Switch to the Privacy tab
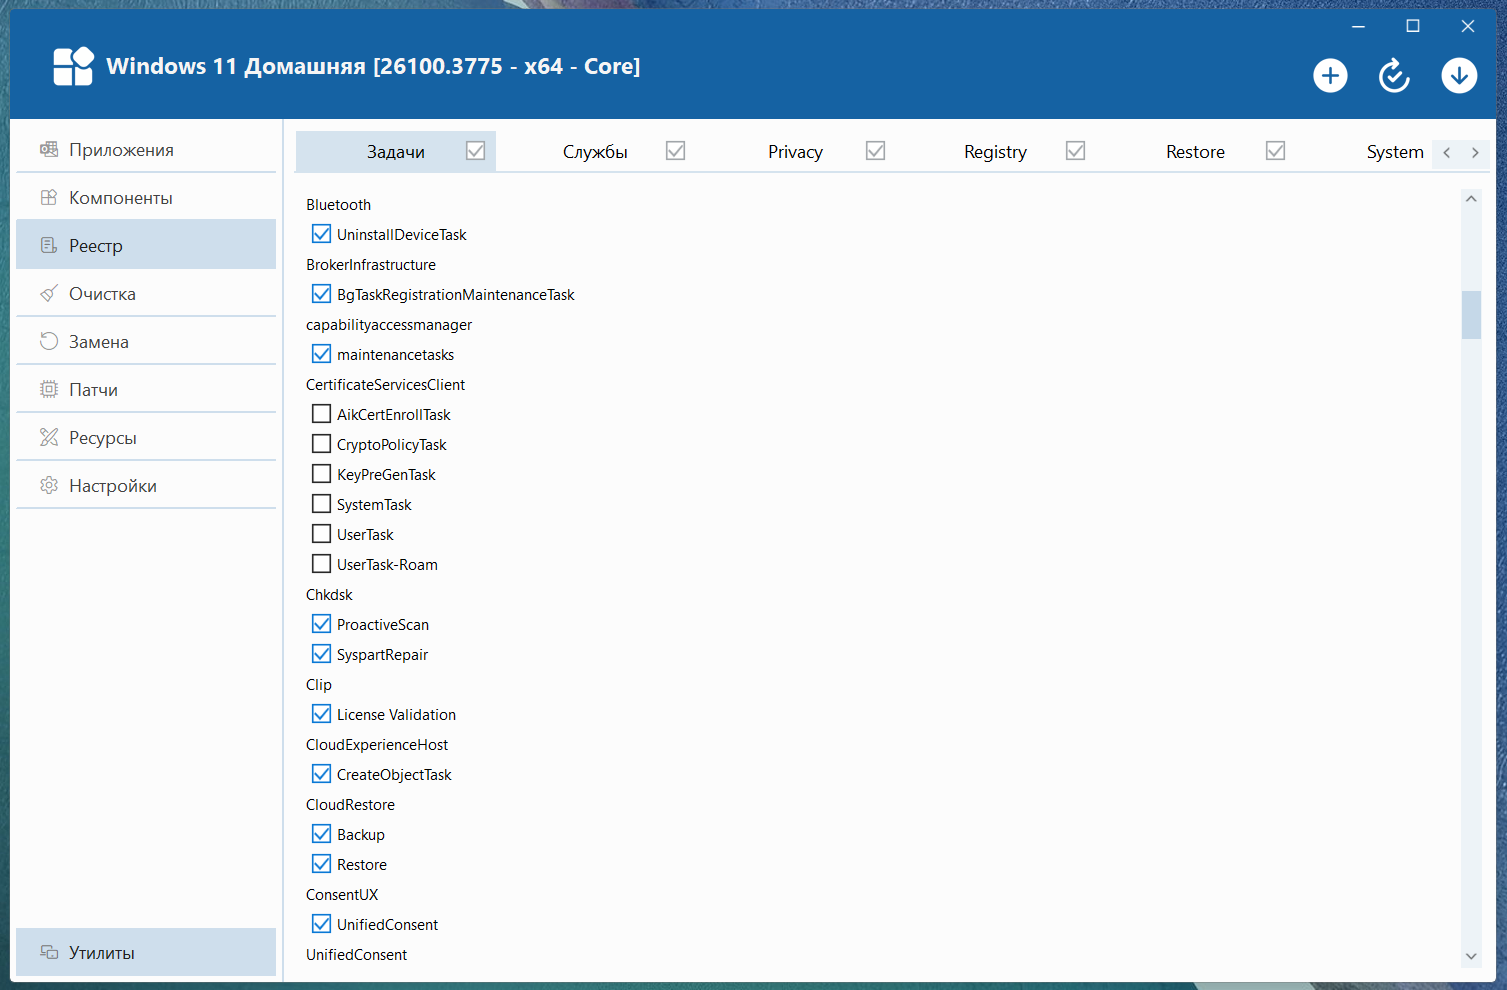 click(795, 152)
